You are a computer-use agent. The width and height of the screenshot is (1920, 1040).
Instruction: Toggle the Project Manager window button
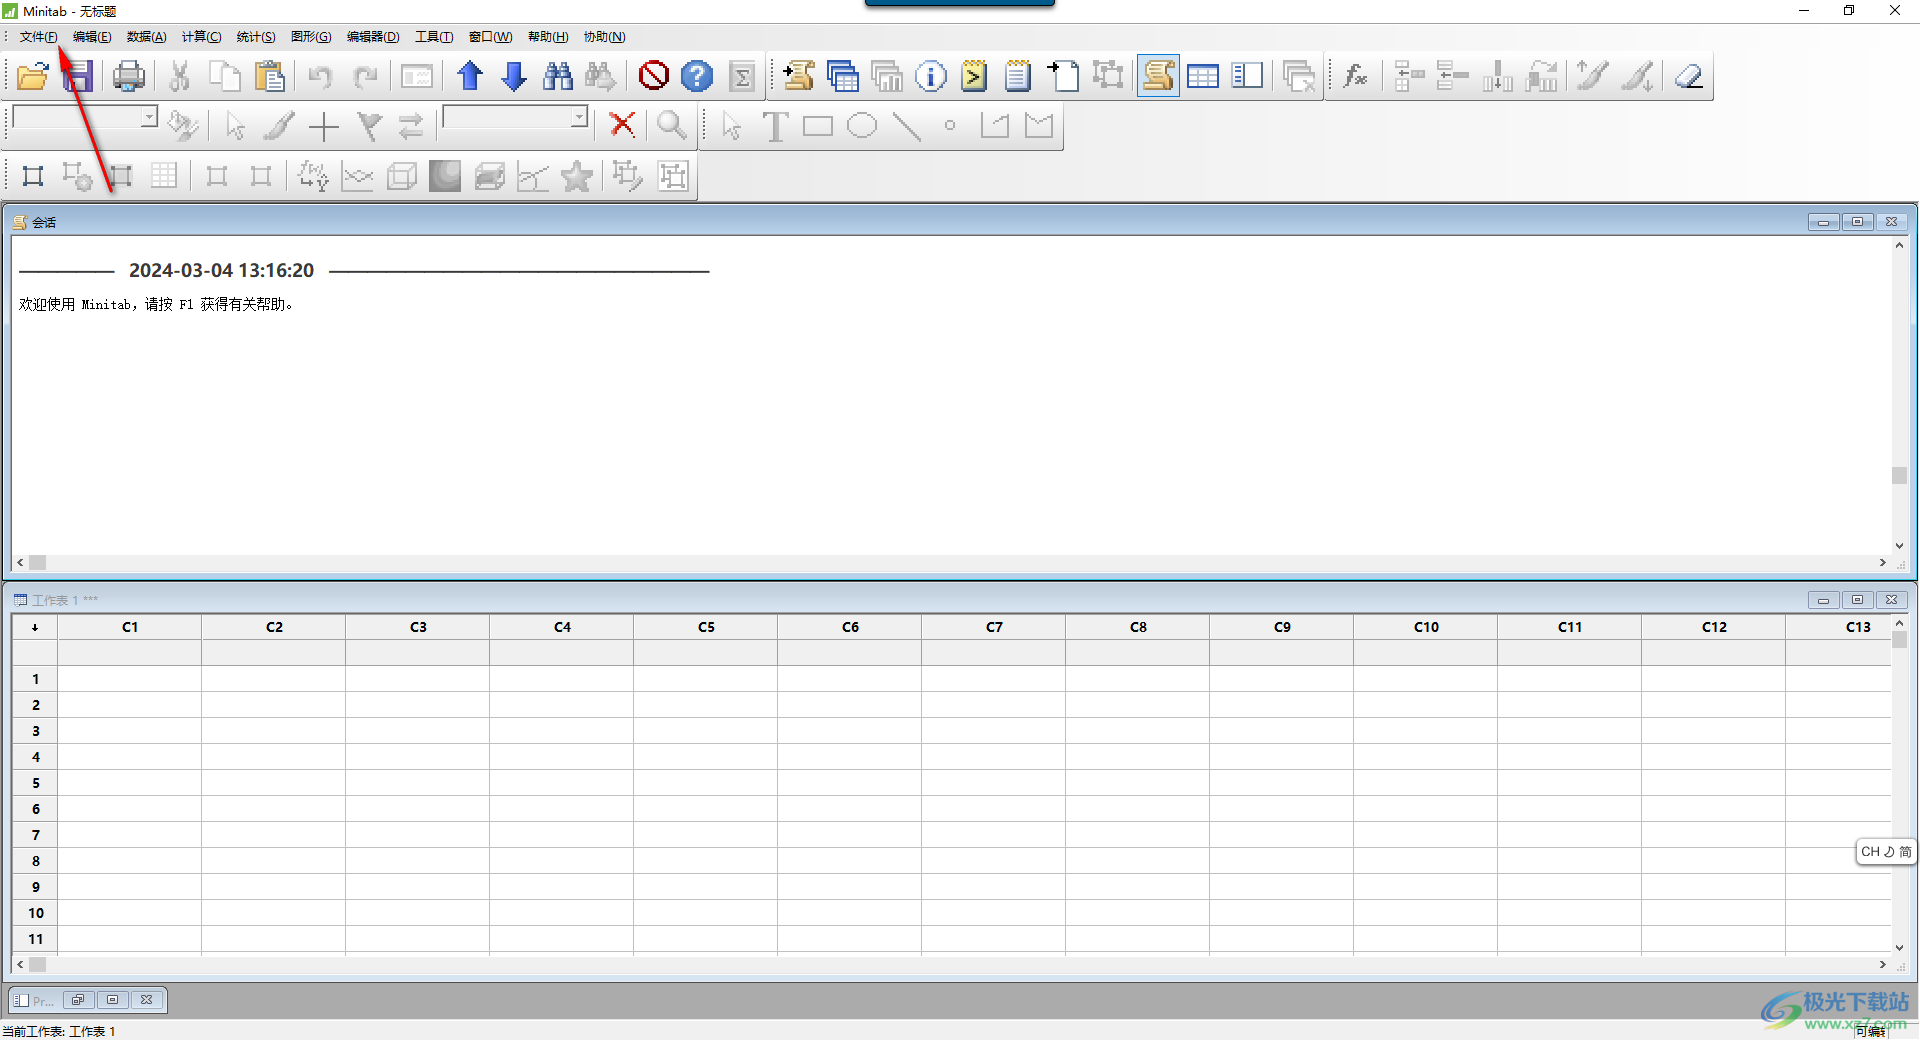(x=1247, y=76)
